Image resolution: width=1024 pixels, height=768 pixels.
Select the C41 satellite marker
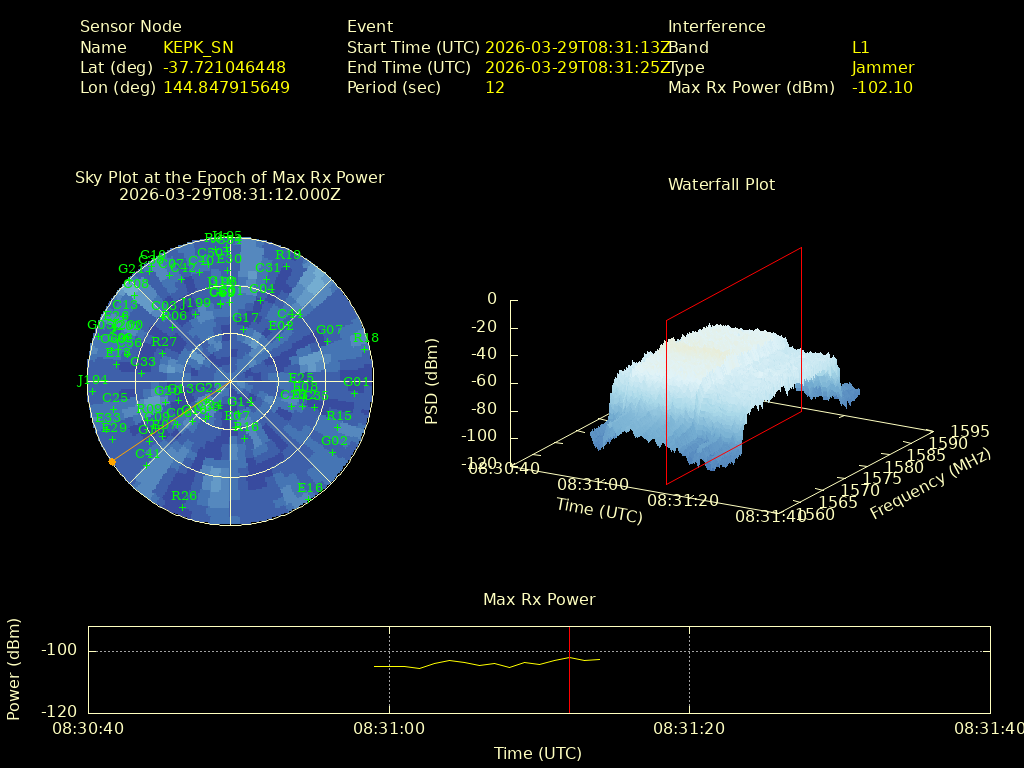(146, 465)
